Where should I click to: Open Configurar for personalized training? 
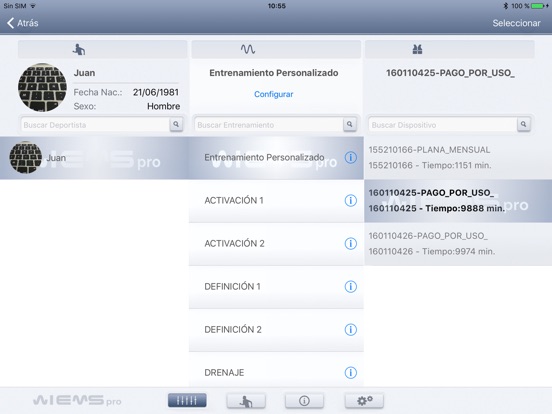click(x=274, y=94)
